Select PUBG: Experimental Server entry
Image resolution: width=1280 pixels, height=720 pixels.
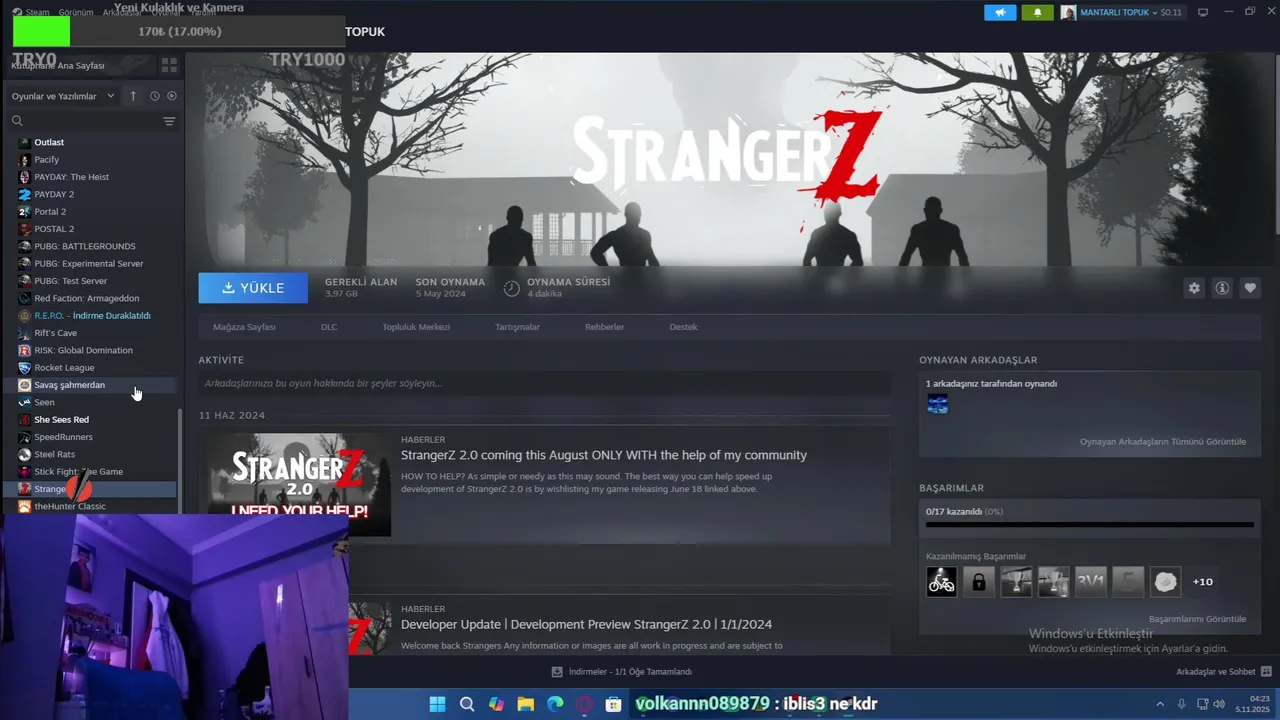(90, 264)
